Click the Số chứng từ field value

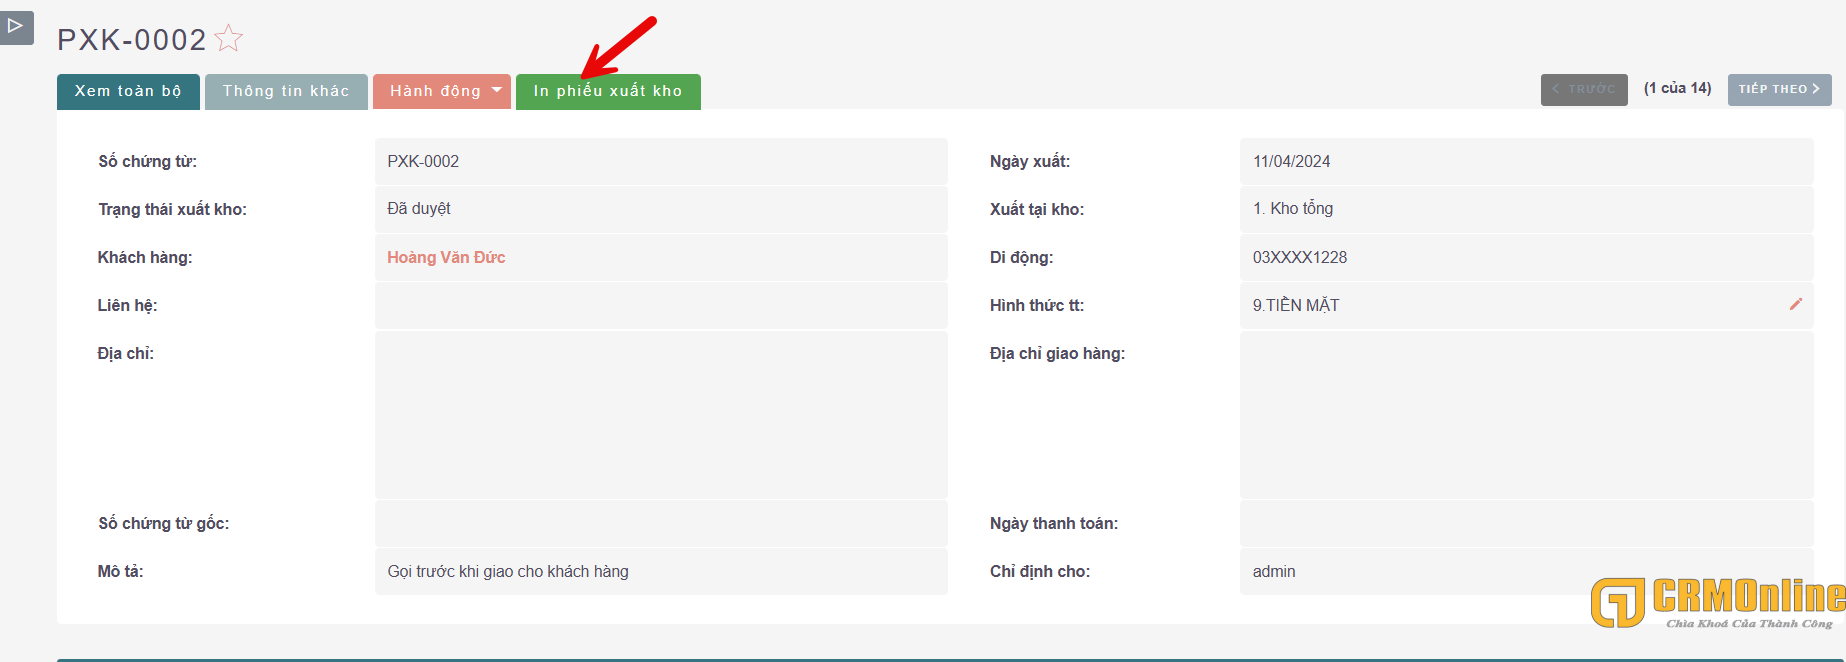coord(660,162)
